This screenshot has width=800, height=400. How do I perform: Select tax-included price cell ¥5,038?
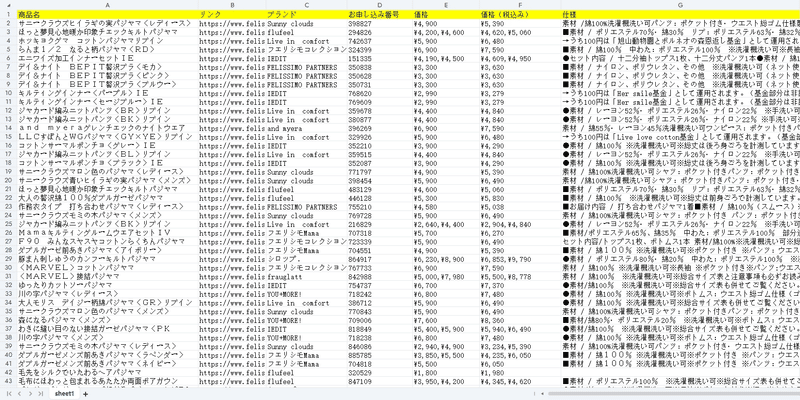click(x=520, y=207)
